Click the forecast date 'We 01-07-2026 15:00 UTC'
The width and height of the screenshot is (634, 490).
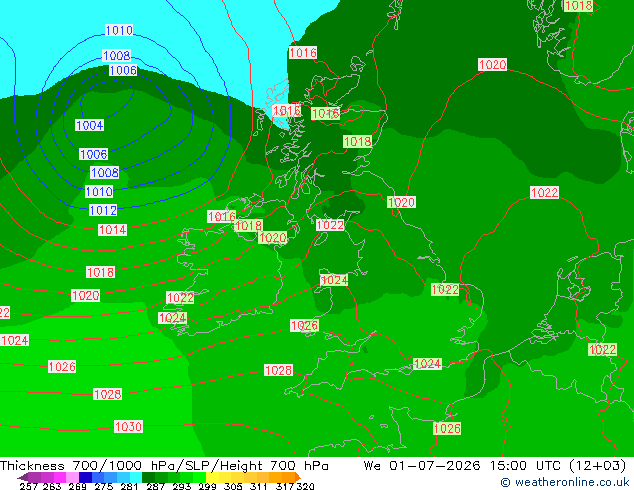462,466
